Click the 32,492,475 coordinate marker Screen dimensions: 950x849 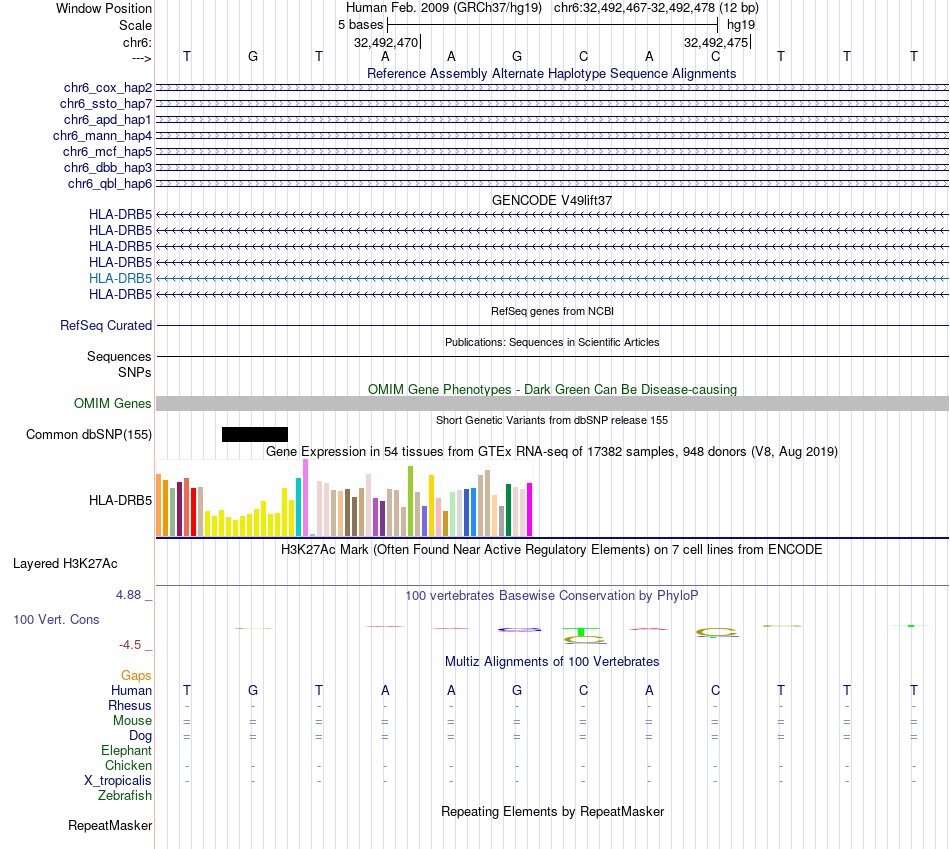pos(716,42)
